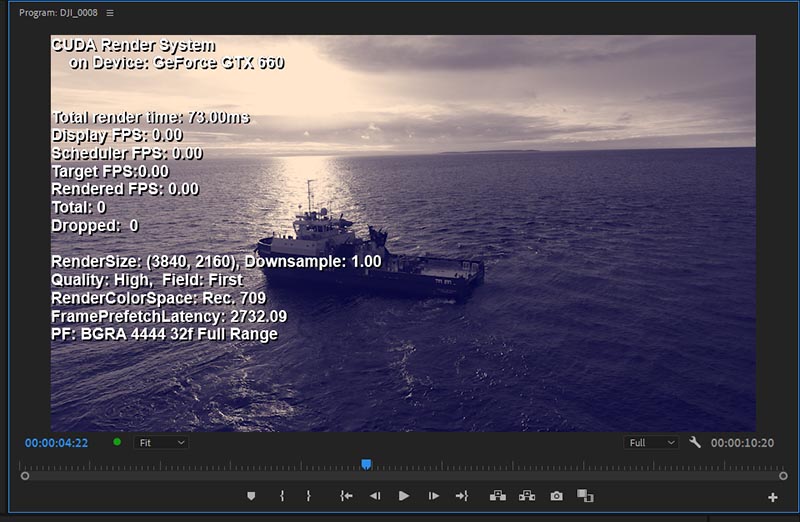Click the duration timecode 00:00:10:20
Screen dimensions: 800x522
pyautogui.click(x=742, y=443)
